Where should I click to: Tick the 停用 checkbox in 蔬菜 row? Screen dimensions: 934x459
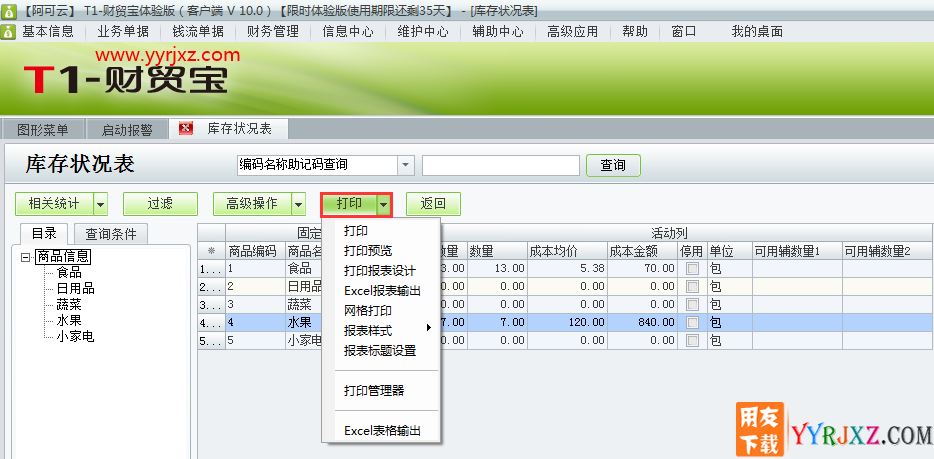pyautogui.click(x=692, y=305)
